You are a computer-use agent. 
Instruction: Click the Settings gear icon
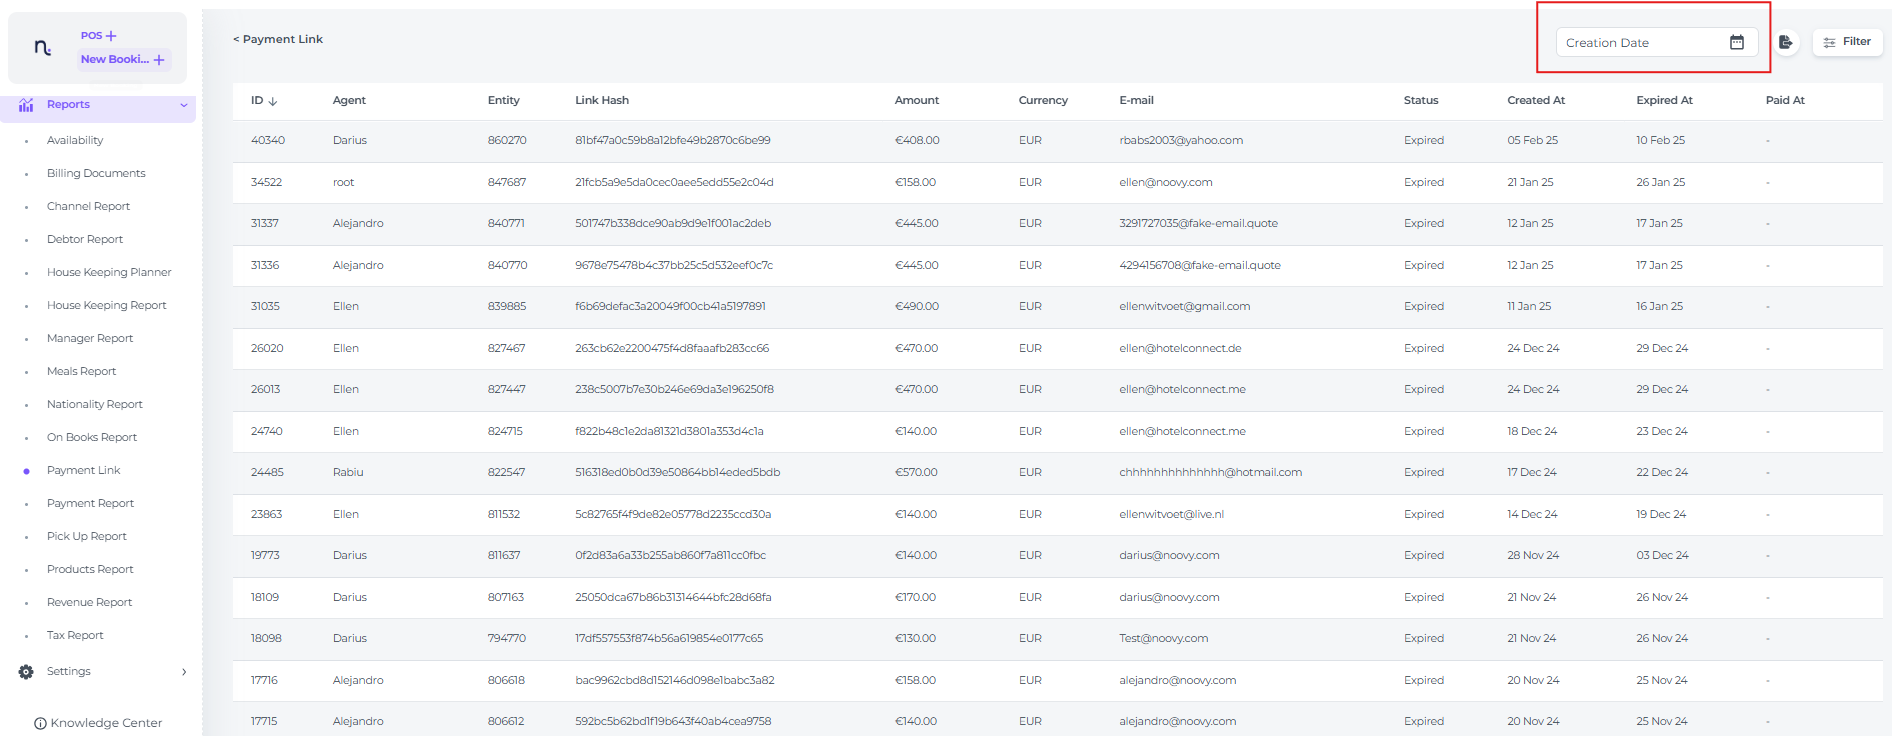tap(26, 672)
